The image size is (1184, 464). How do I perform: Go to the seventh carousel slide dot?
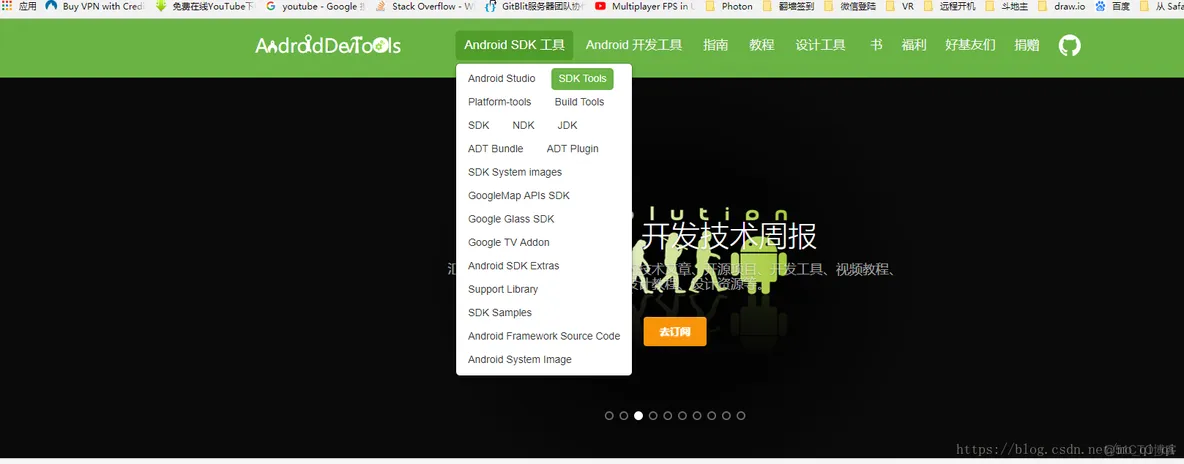click(x=697, y=416)
